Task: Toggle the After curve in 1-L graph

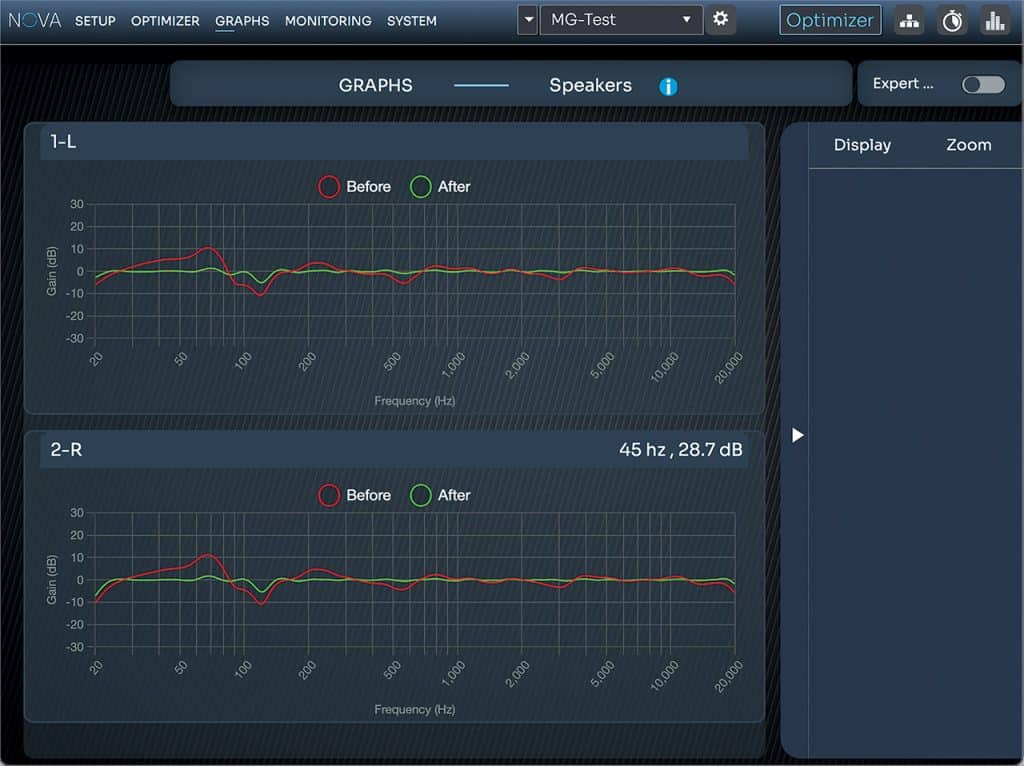Action: tap(453, 187)
